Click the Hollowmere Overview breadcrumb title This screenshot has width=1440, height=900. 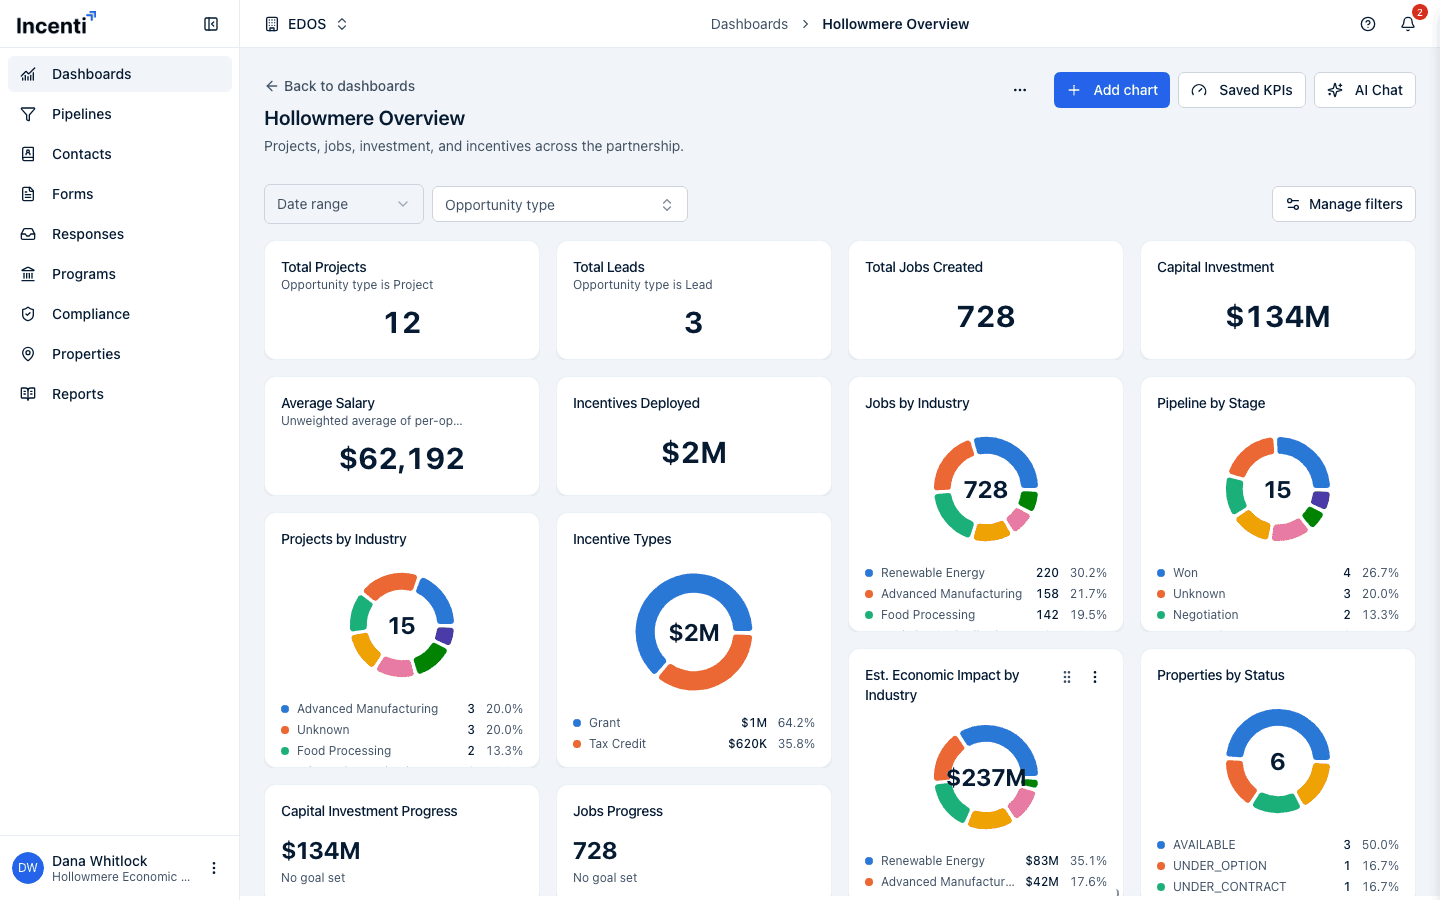pyautogui.click(x=895, y=24)
